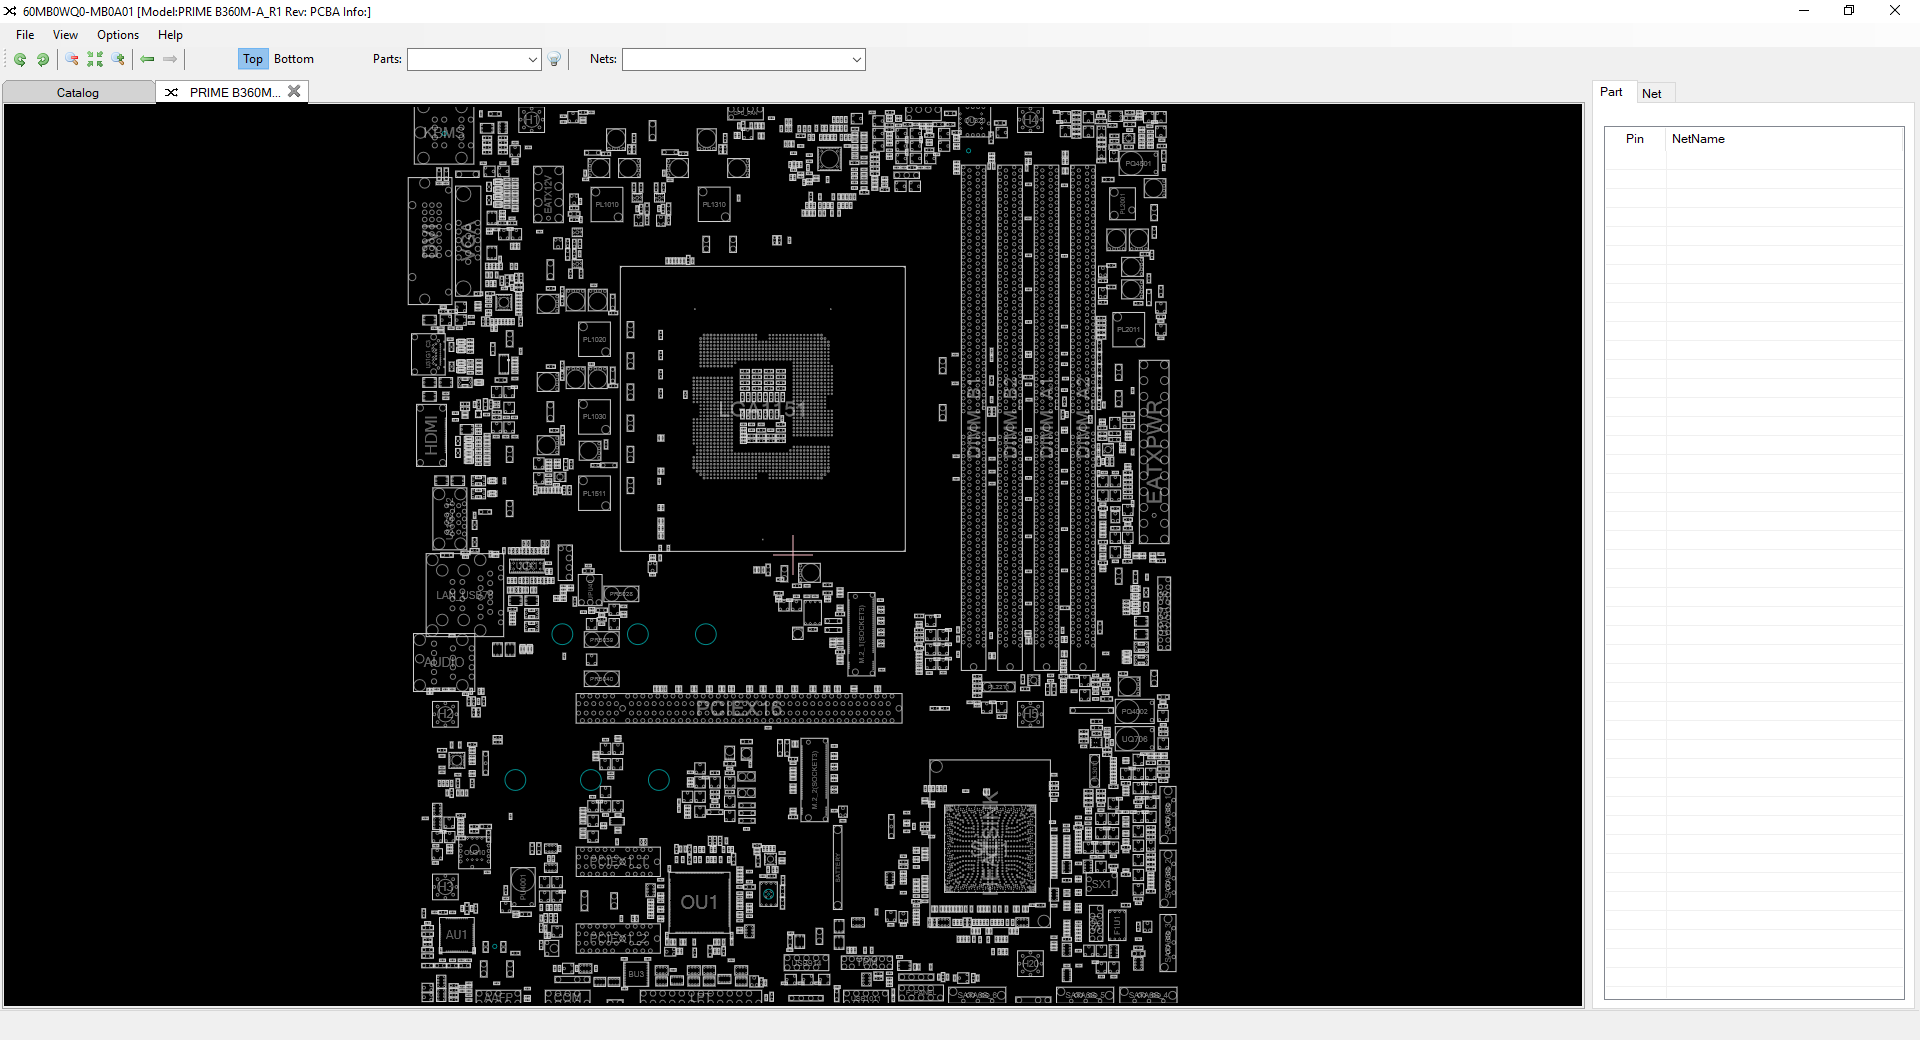Select the Net tab in side panel

(1652, 93)
